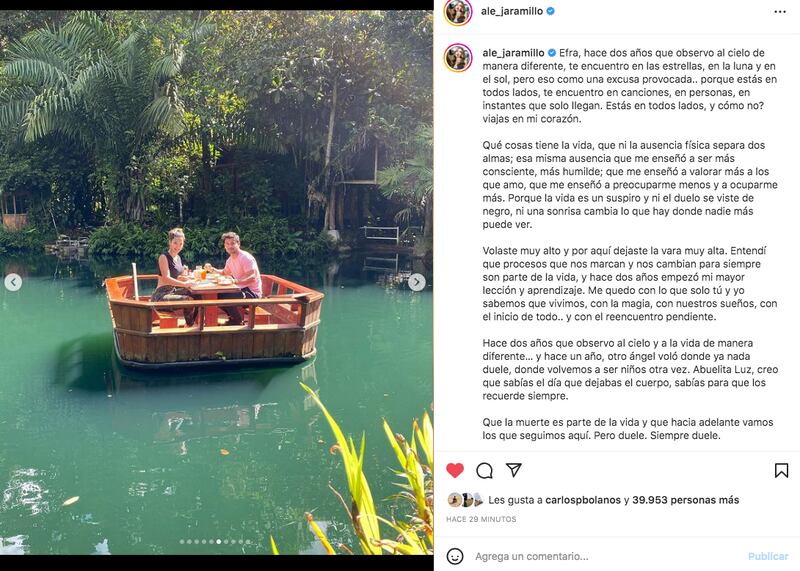Open the carlospbolanos profile link
800x571 pixels.
pos(584,500)
